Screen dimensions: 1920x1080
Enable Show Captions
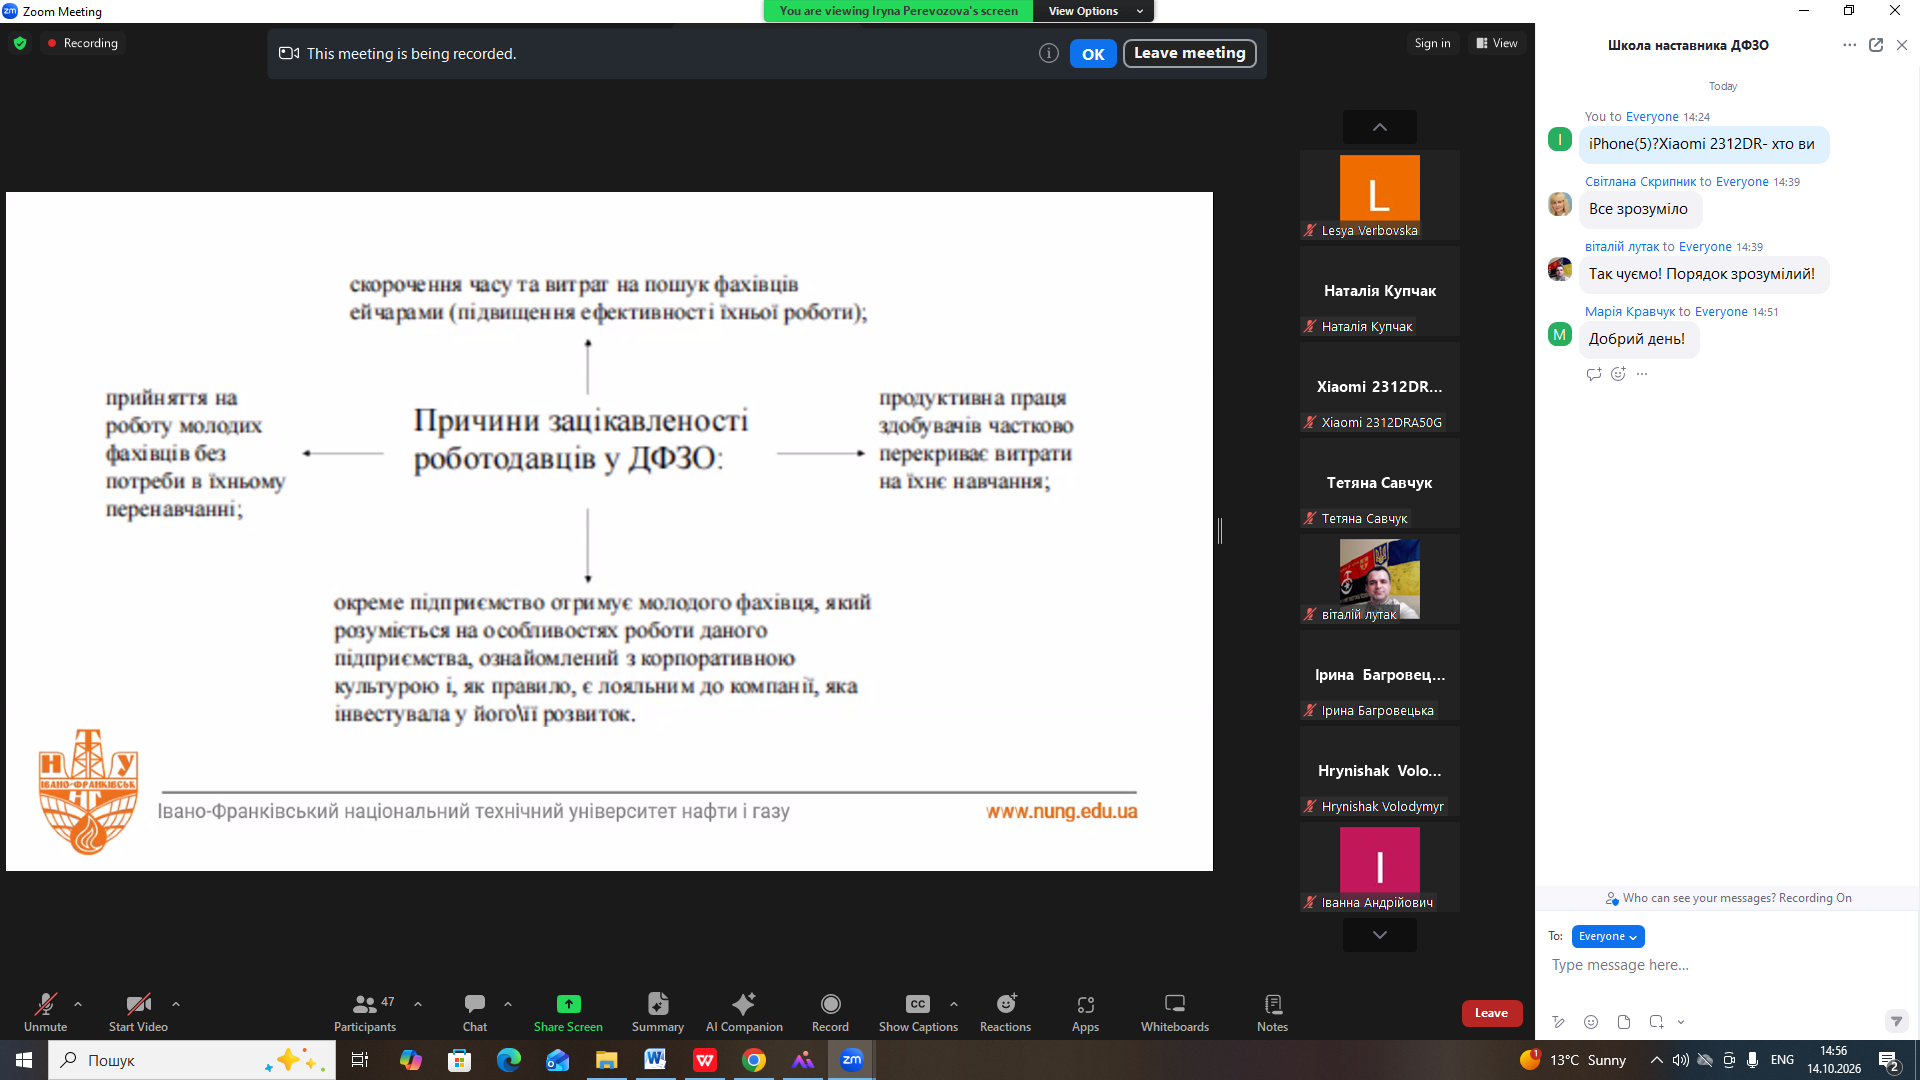[x=918, y=1012]
